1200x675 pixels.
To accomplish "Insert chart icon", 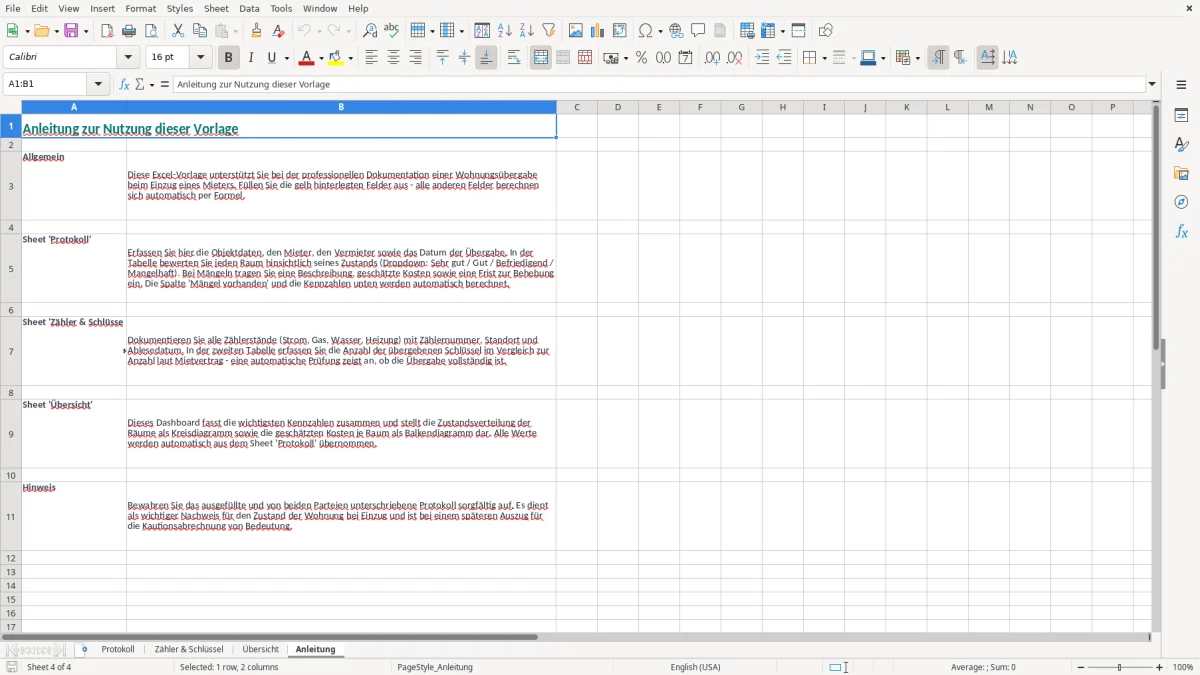I will tap(598, 31).
